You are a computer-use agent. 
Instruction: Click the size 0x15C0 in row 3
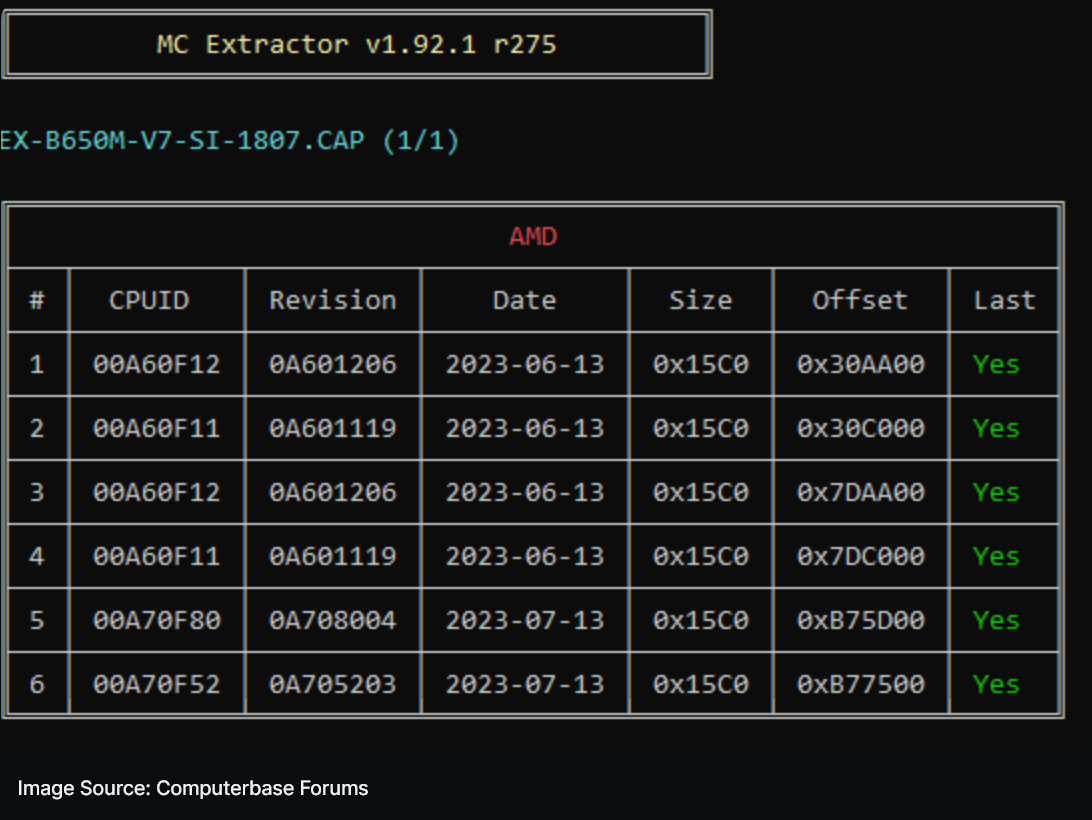pos(701,493)
